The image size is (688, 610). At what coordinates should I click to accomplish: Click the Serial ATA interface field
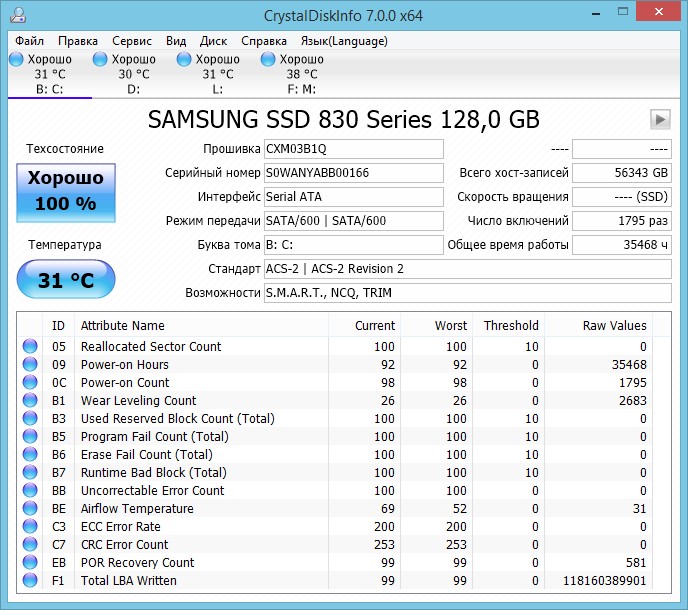click(x=354, y=197)
